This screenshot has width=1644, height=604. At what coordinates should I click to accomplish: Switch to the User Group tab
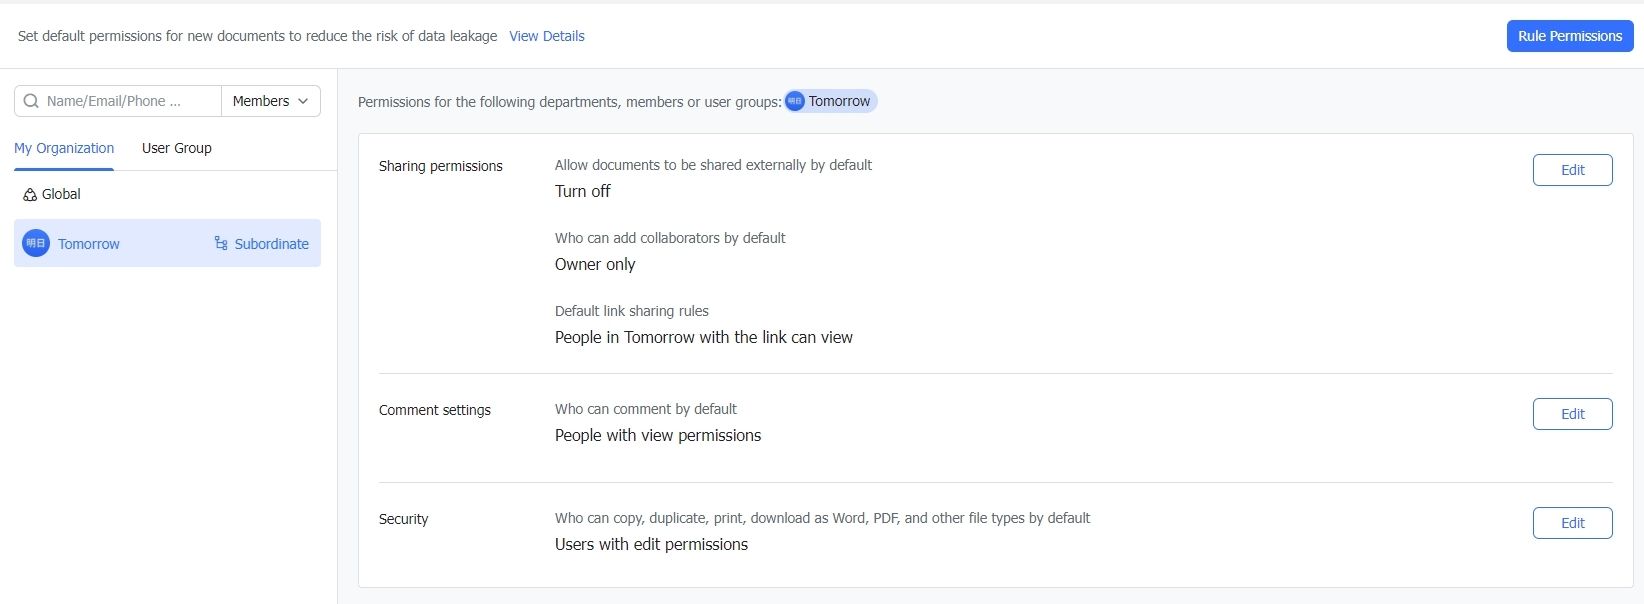[176, 148]
